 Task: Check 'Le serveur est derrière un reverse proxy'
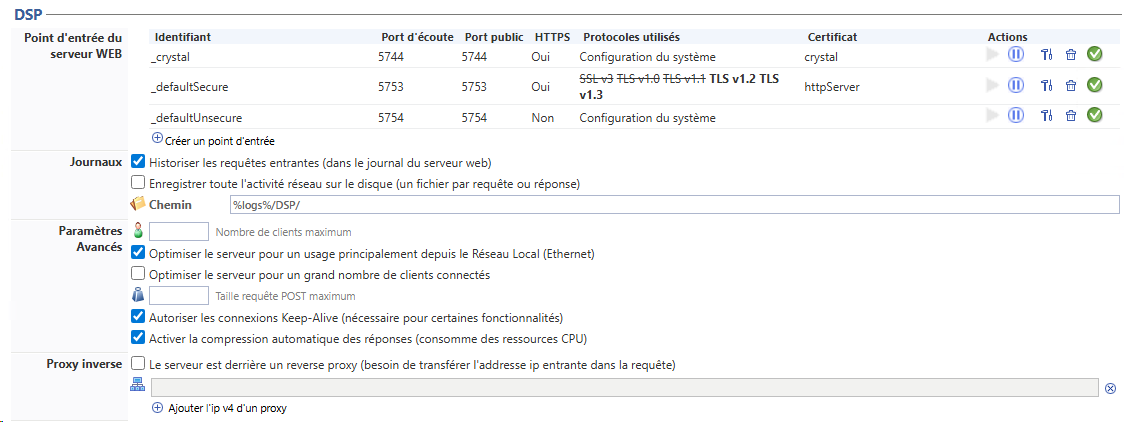[139, 364]
